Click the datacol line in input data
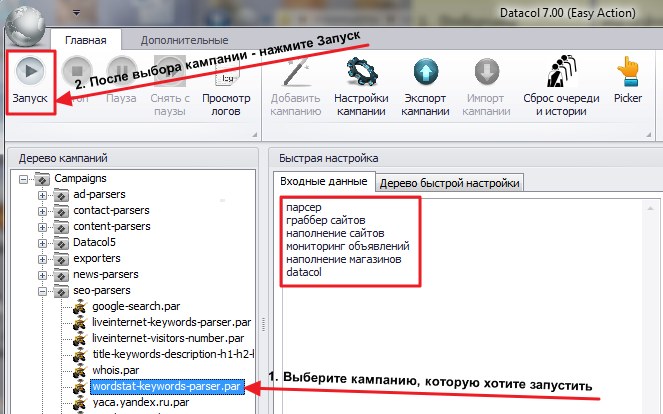 pos(304,272)
